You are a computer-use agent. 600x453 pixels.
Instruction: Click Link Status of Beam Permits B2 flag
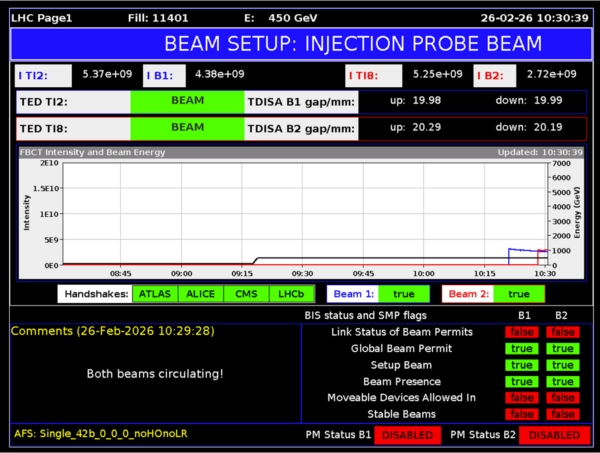pos(562,332)
